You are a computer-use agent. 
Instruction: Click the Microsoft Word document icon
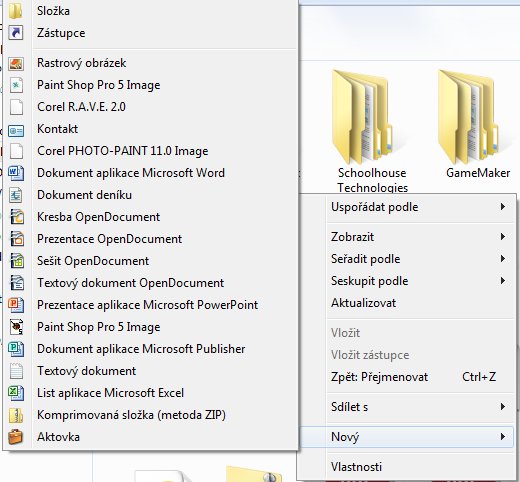tap(16, 173)
